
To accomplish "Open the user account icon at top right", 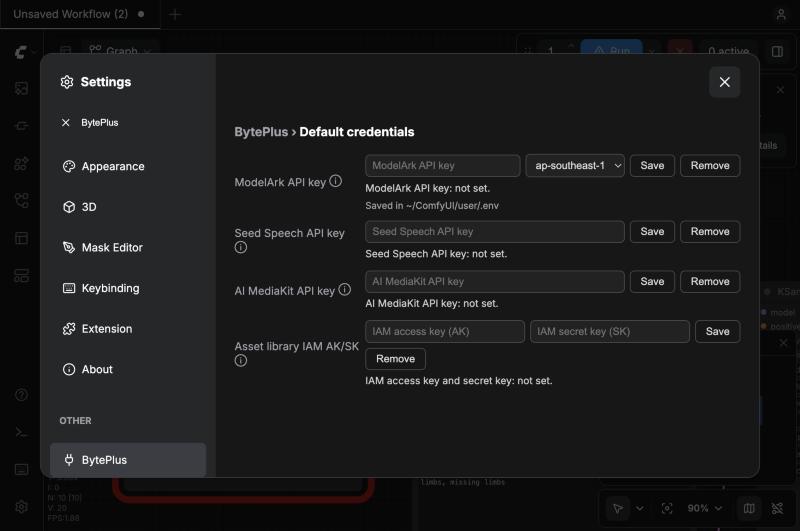I will click(x=781, y=14).
